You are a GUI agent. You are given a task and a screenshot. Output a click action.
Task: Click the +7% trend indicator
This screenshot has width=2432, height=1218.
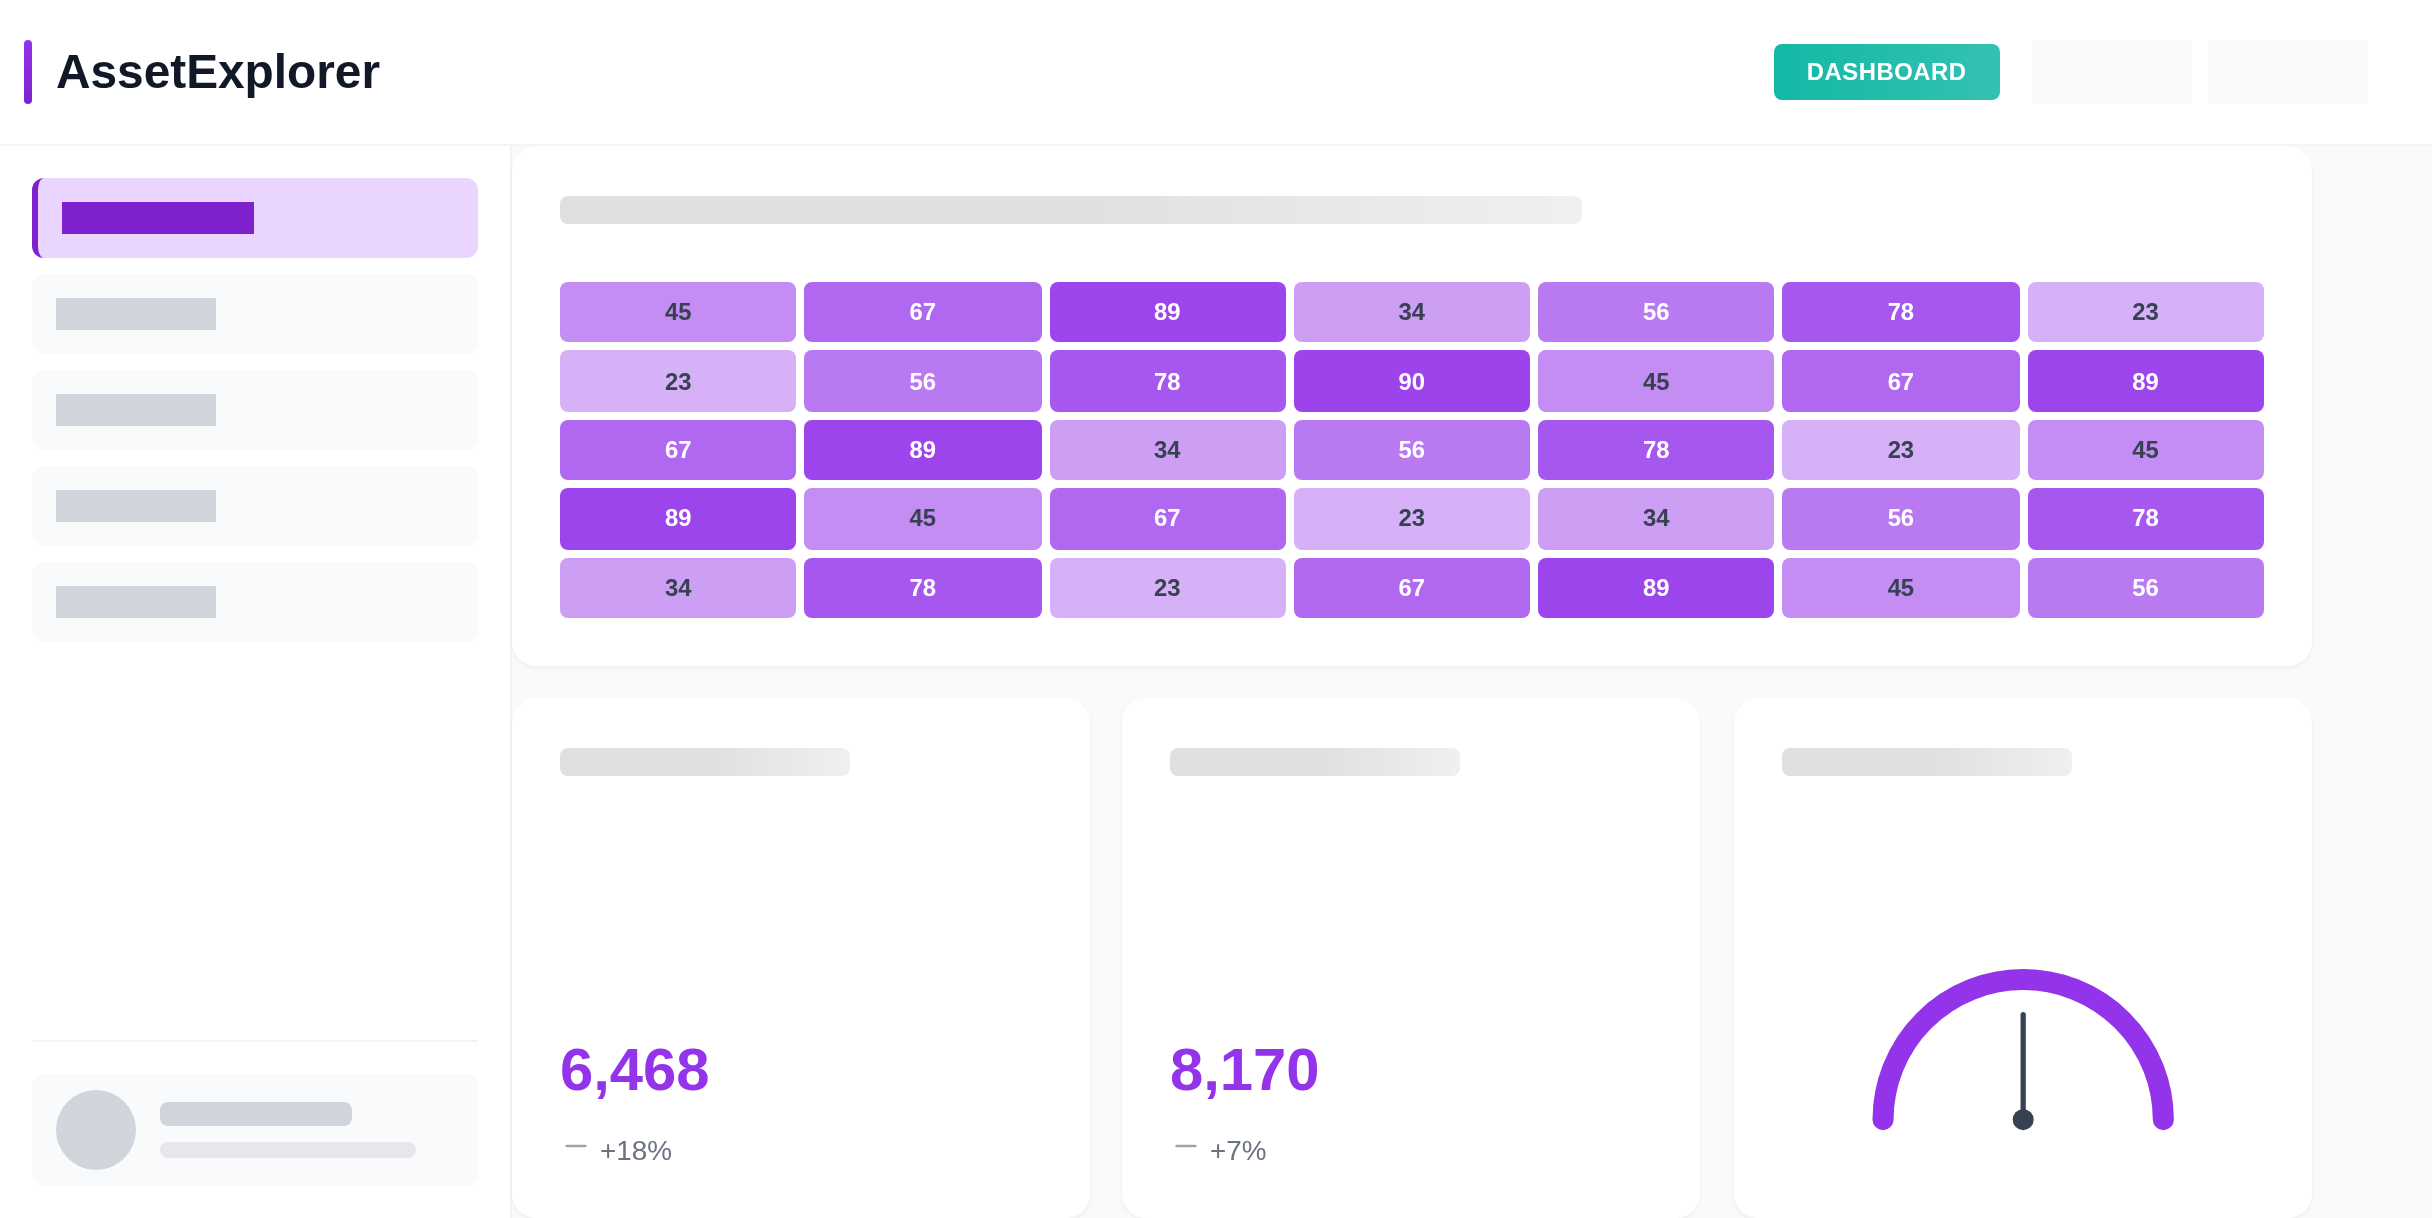pos(1237,1150)
